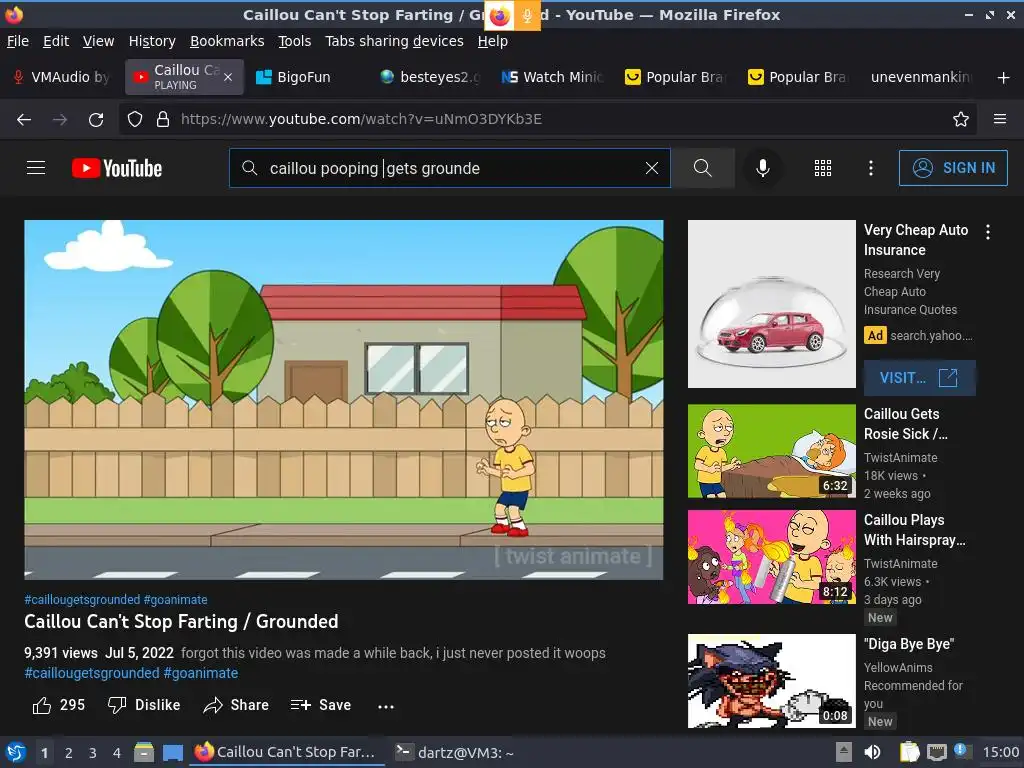
Task: Save the video to a playlist
Action: point(321,705)
